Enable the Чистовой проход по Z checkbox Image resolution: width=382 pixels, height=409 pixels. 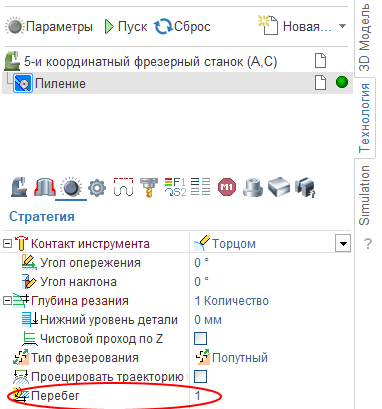pyautogui.click(x=200, y=339)
